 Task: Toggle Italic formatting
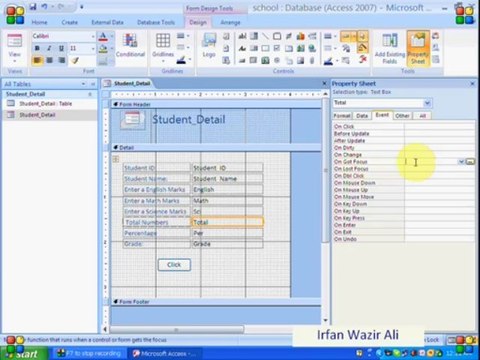pyautogui.click(x=49, y=48)
